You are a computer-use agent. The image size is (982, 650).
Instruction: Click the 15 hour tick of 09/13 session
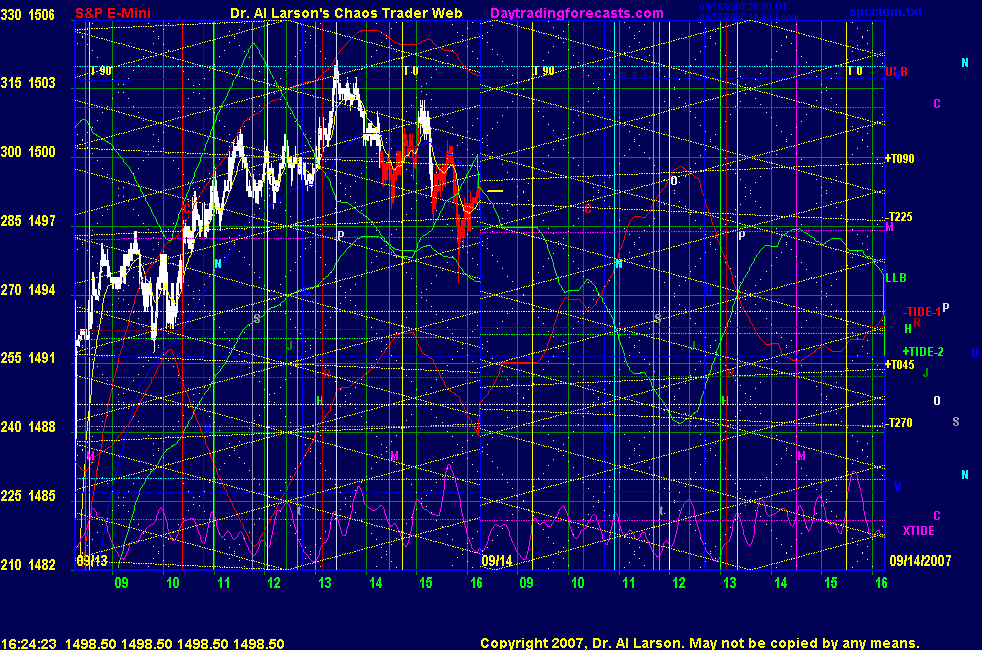tap(426, 583)
